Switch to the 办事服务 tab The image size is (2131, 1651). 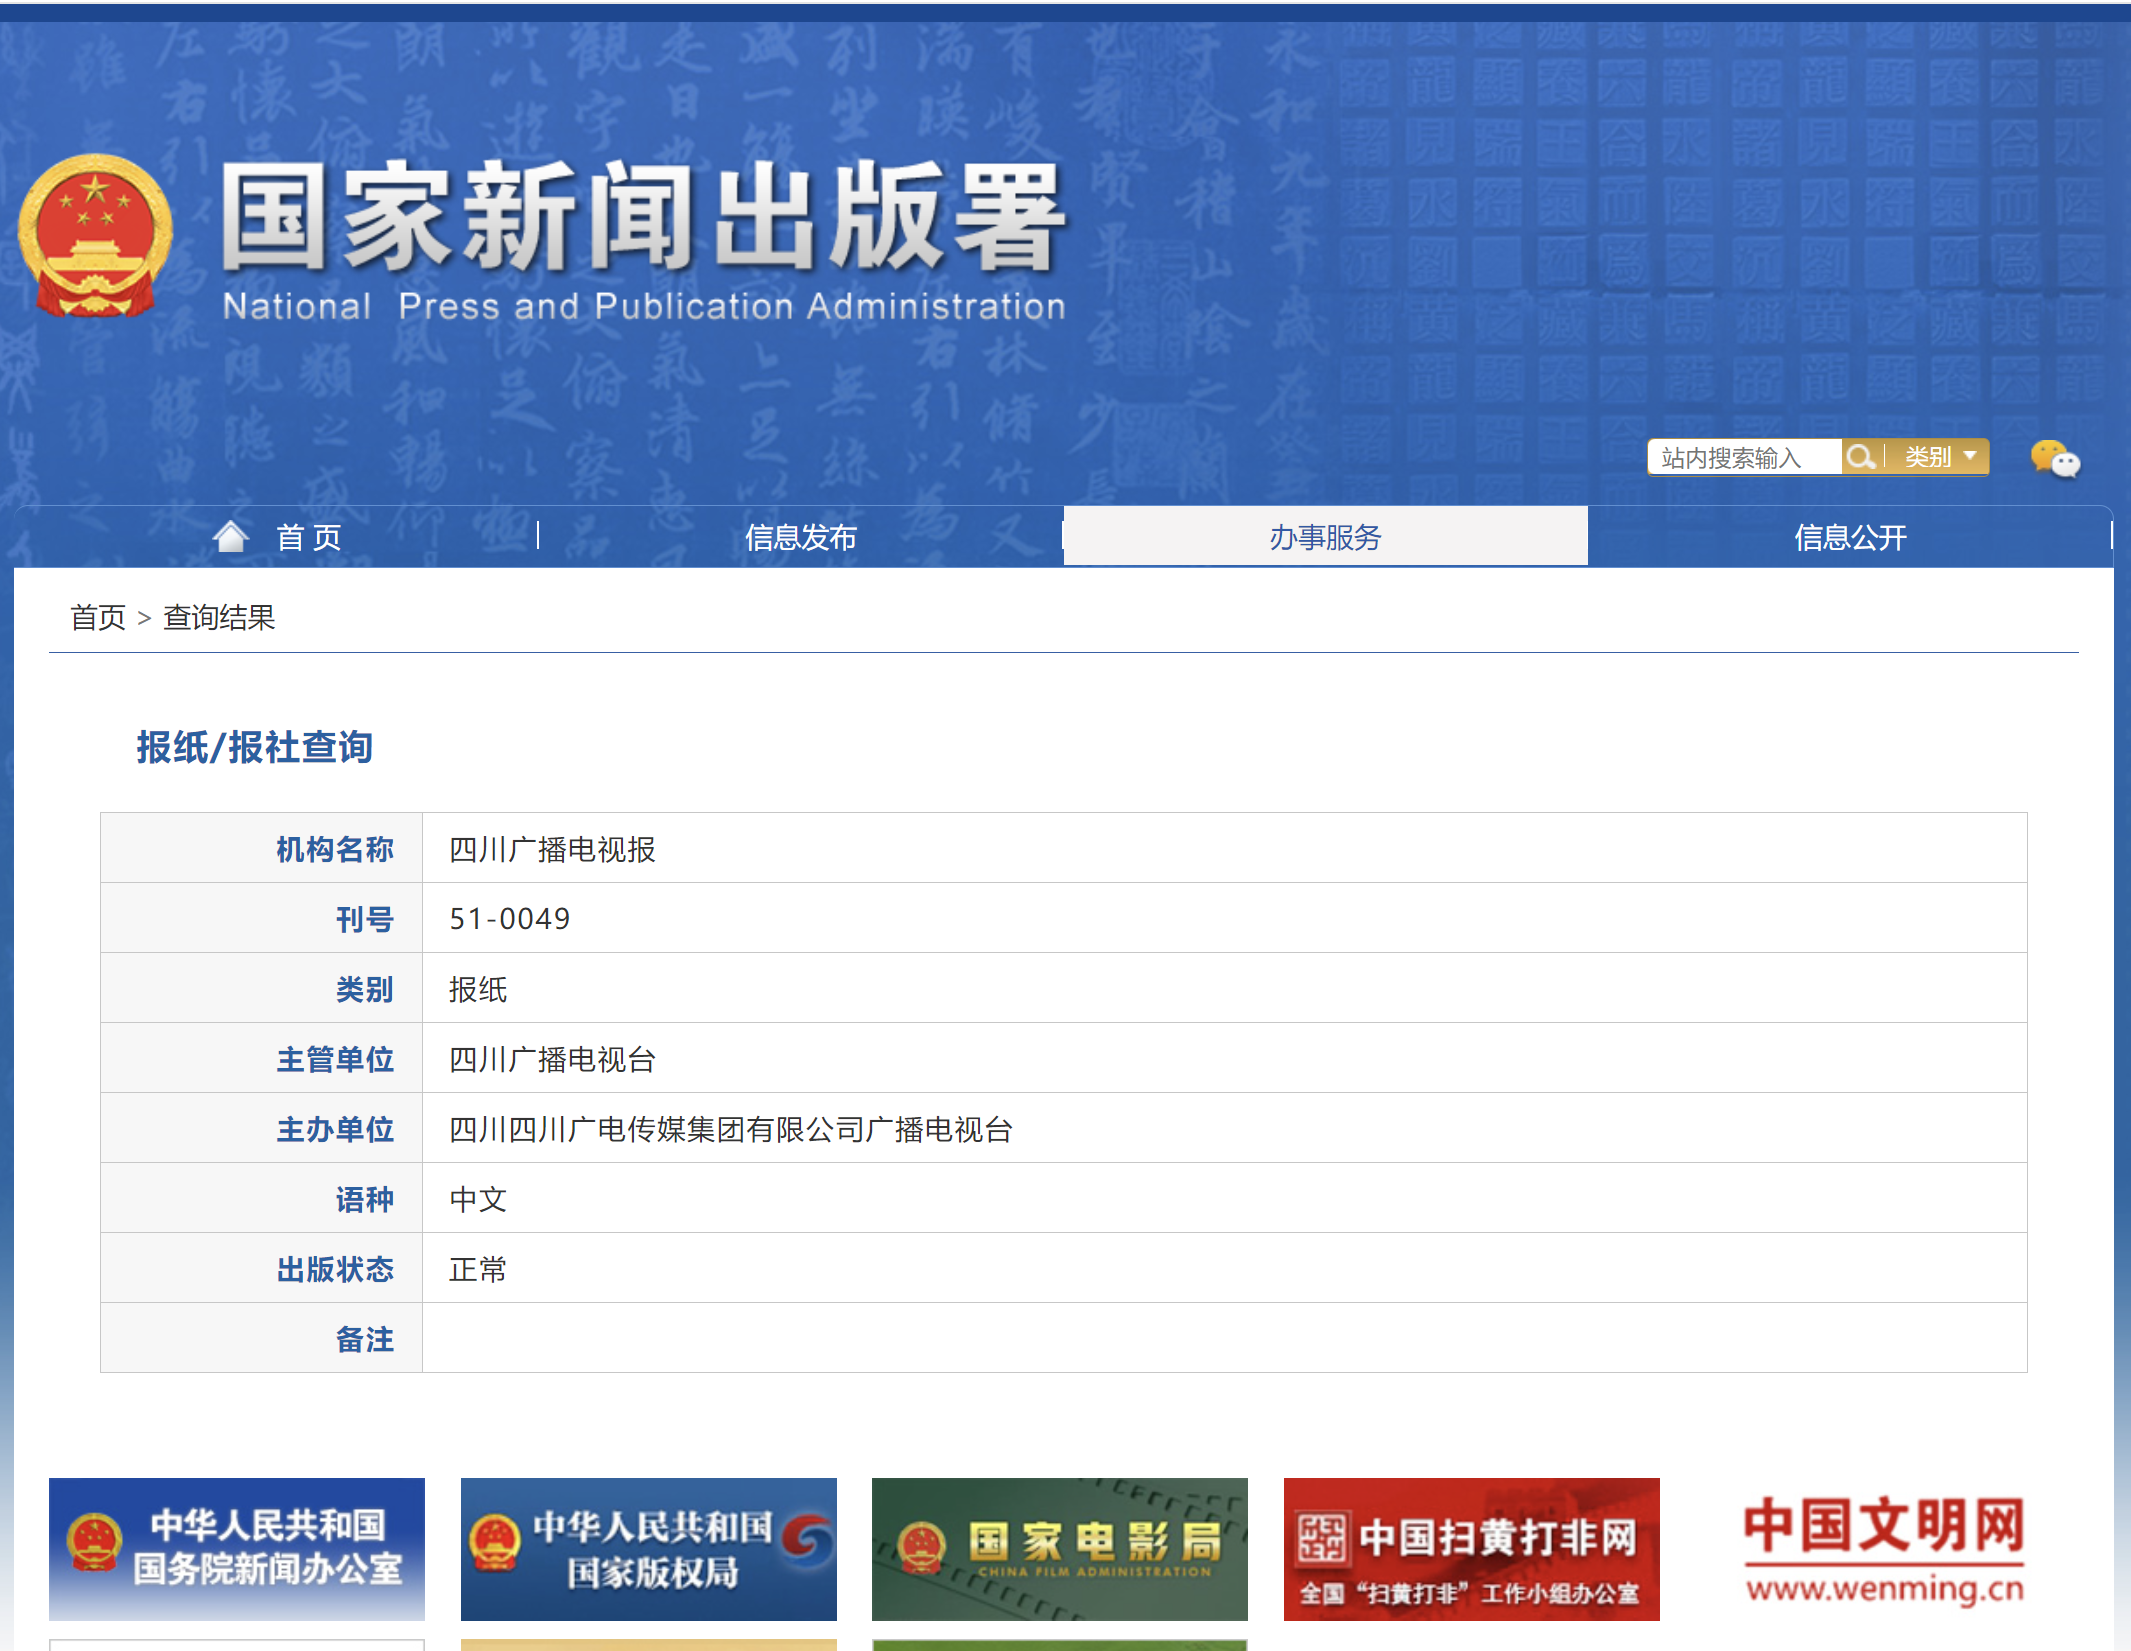(x=1325, y=537)
